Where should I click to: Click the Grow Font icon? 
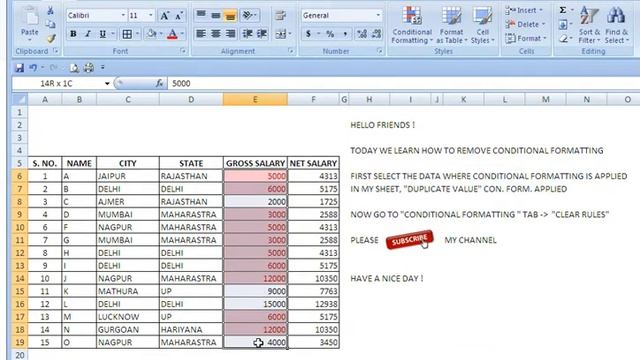tap(164, 16)
